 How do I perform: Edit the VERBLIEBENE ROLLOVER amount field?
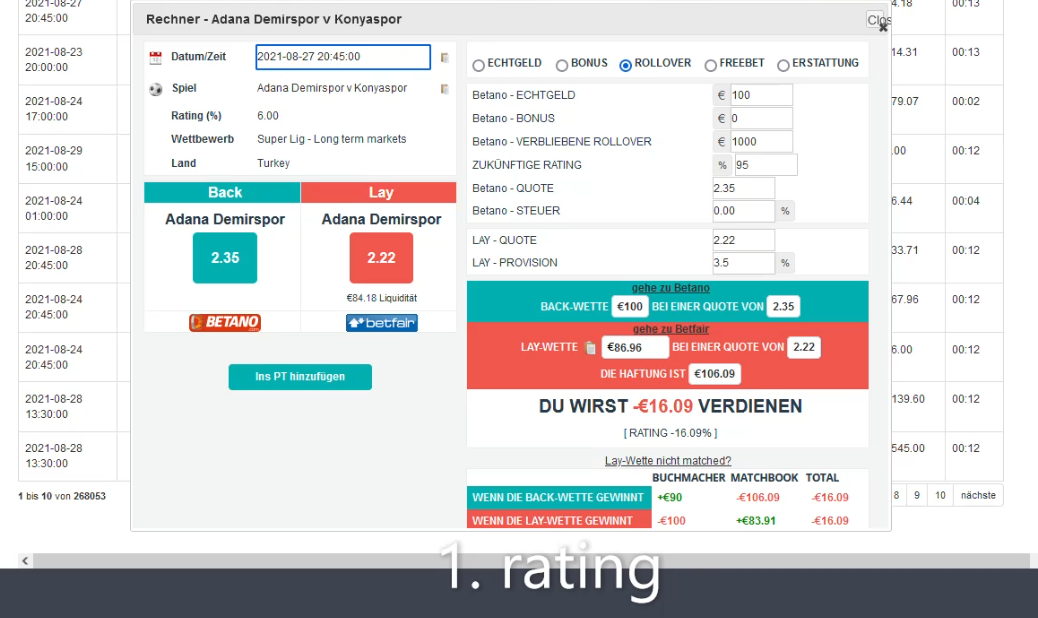click(x=761, y=142)
